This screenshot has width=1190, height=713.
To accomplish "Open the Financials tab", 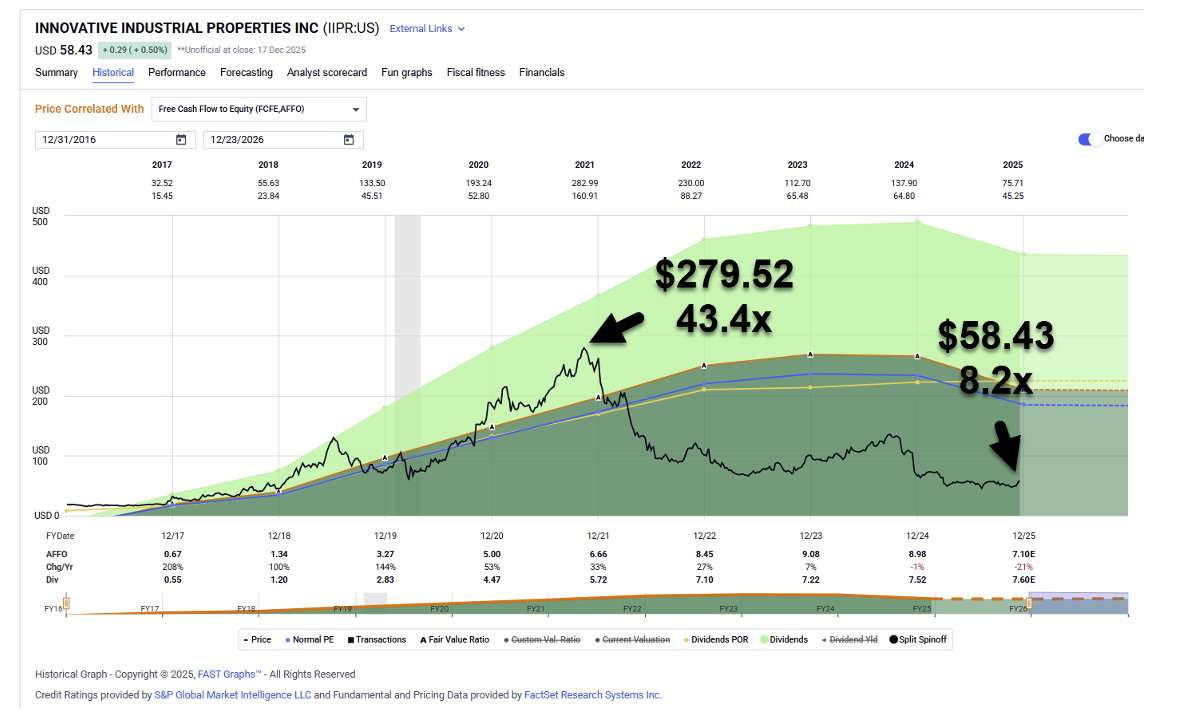I will [x=541, y=73].
